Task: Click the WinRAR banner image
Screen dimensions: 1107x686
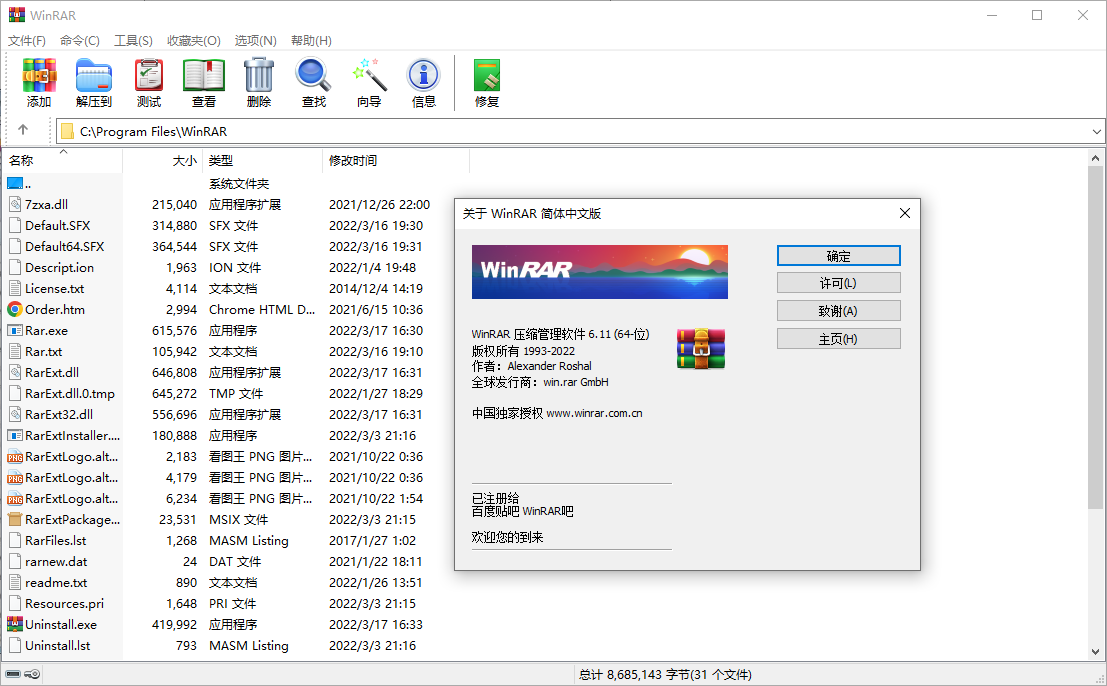Action: [x=599, y=272]
